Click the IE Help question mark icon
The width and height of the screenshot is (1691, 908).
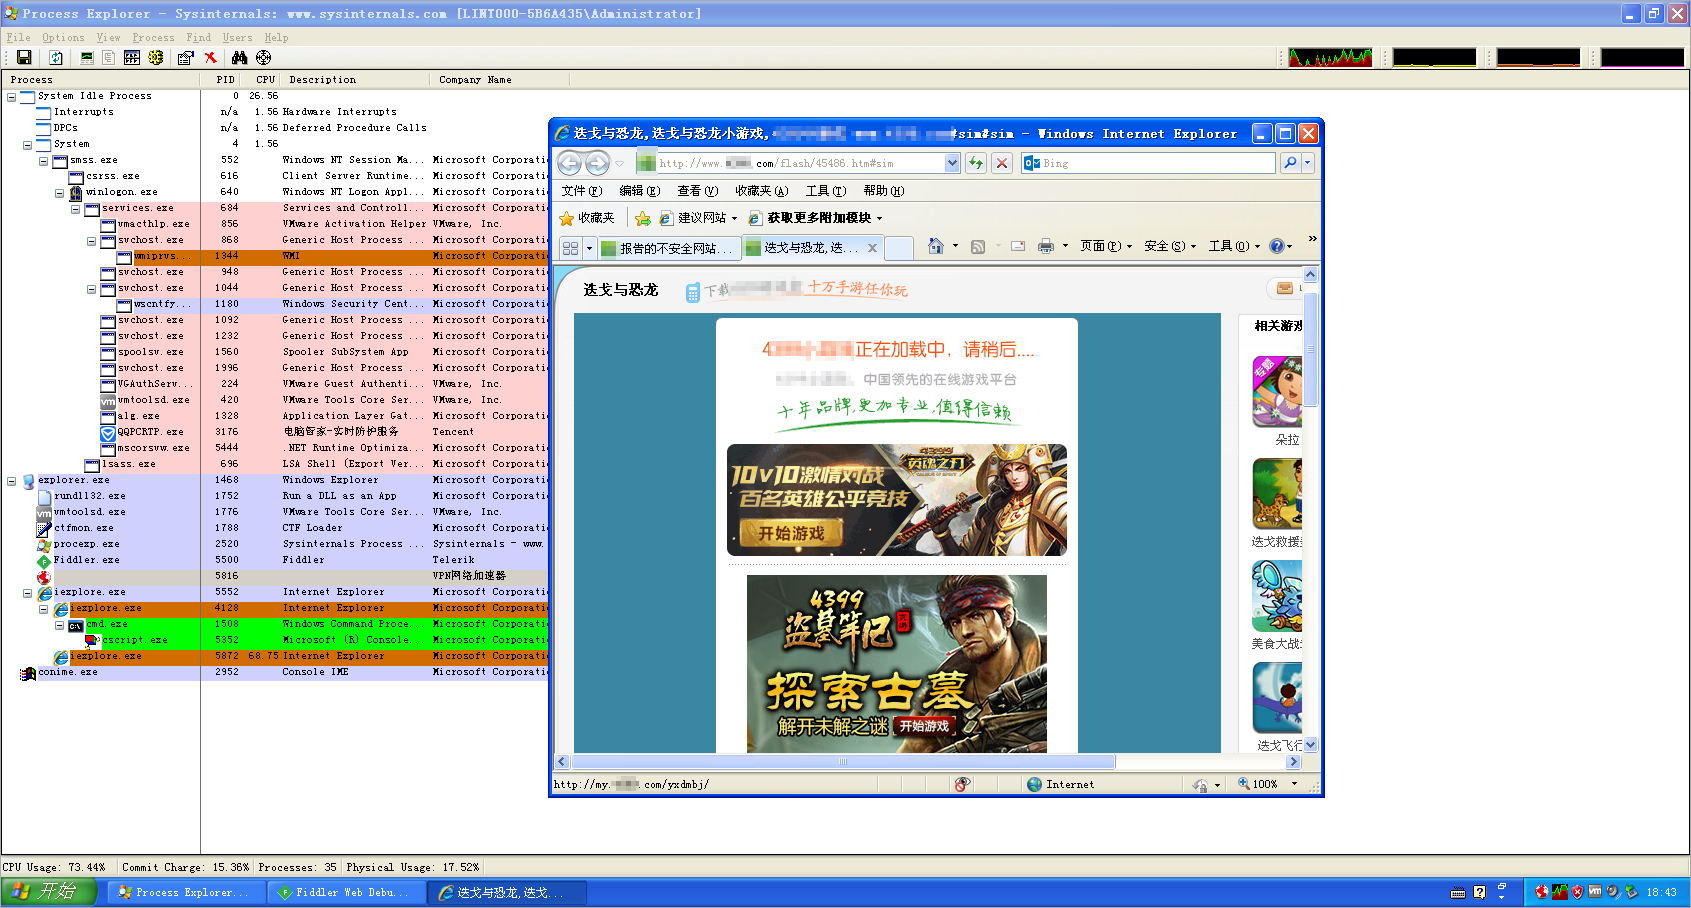coord(1277,246)
